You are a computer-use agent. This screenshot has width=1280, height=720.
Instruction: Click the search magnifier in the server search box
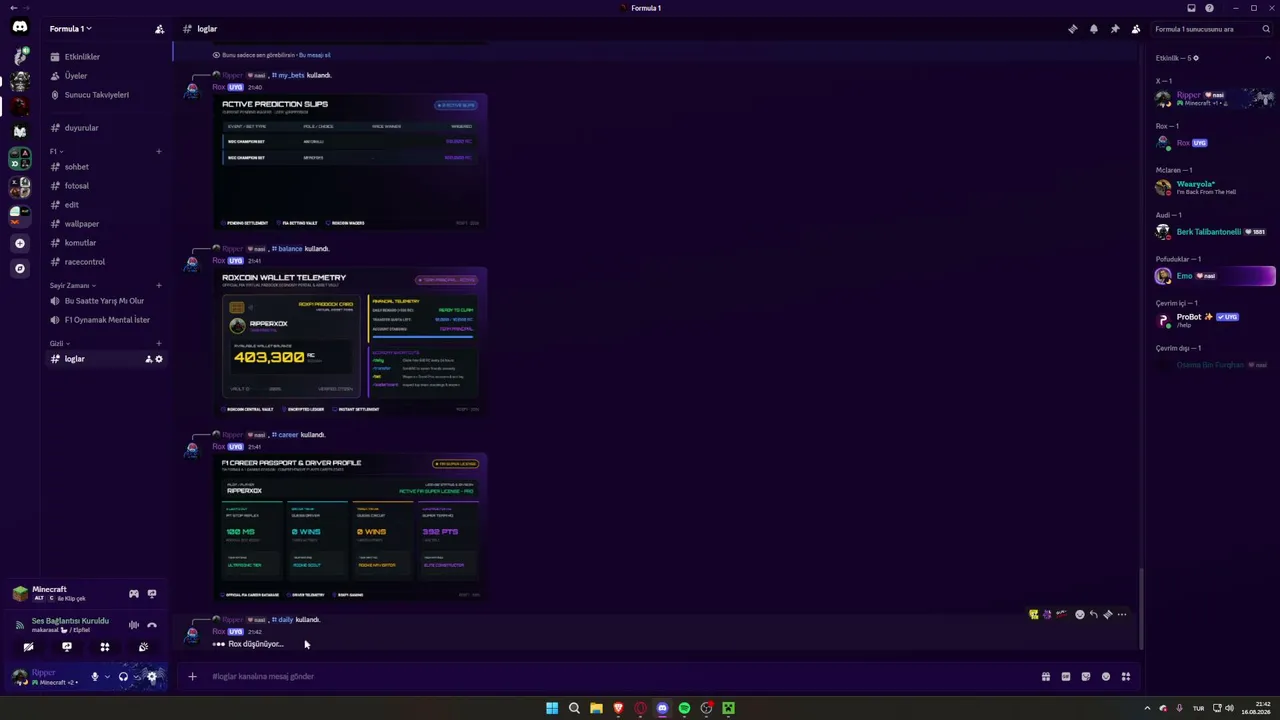coord(1266,29)
